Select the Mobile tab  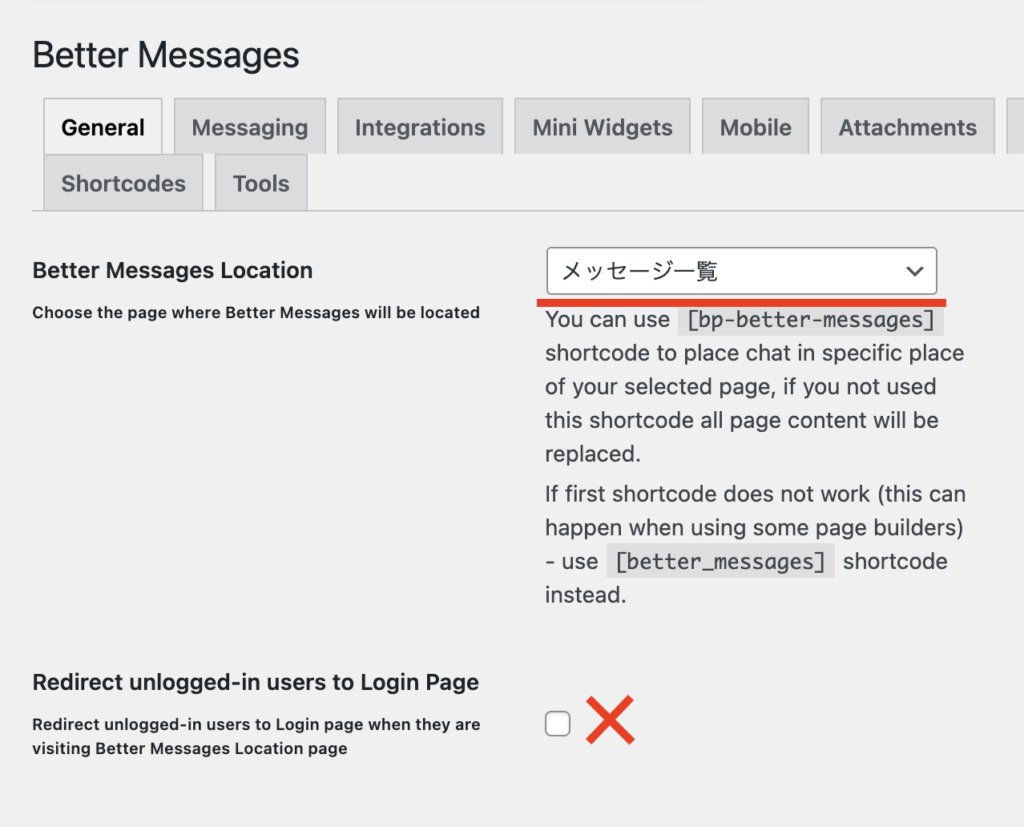[x=756, y=127]
